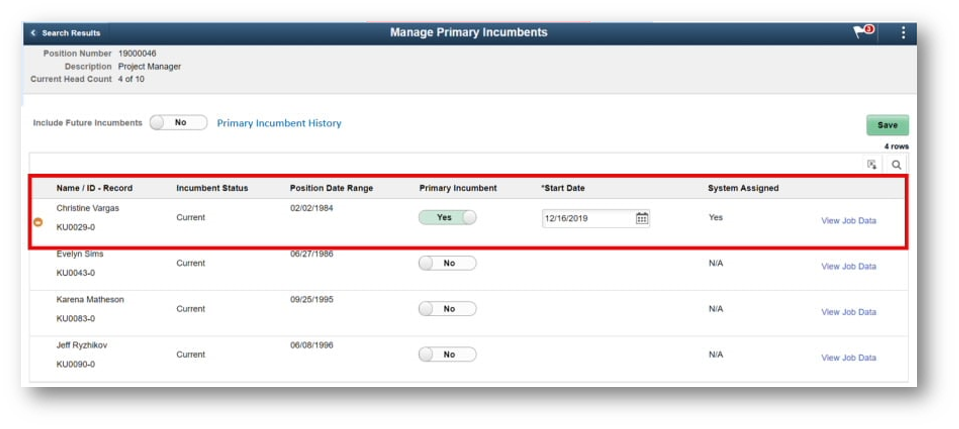View Job Data for Karena Matheson
This screenshot has width=959, height=429.
848,312
